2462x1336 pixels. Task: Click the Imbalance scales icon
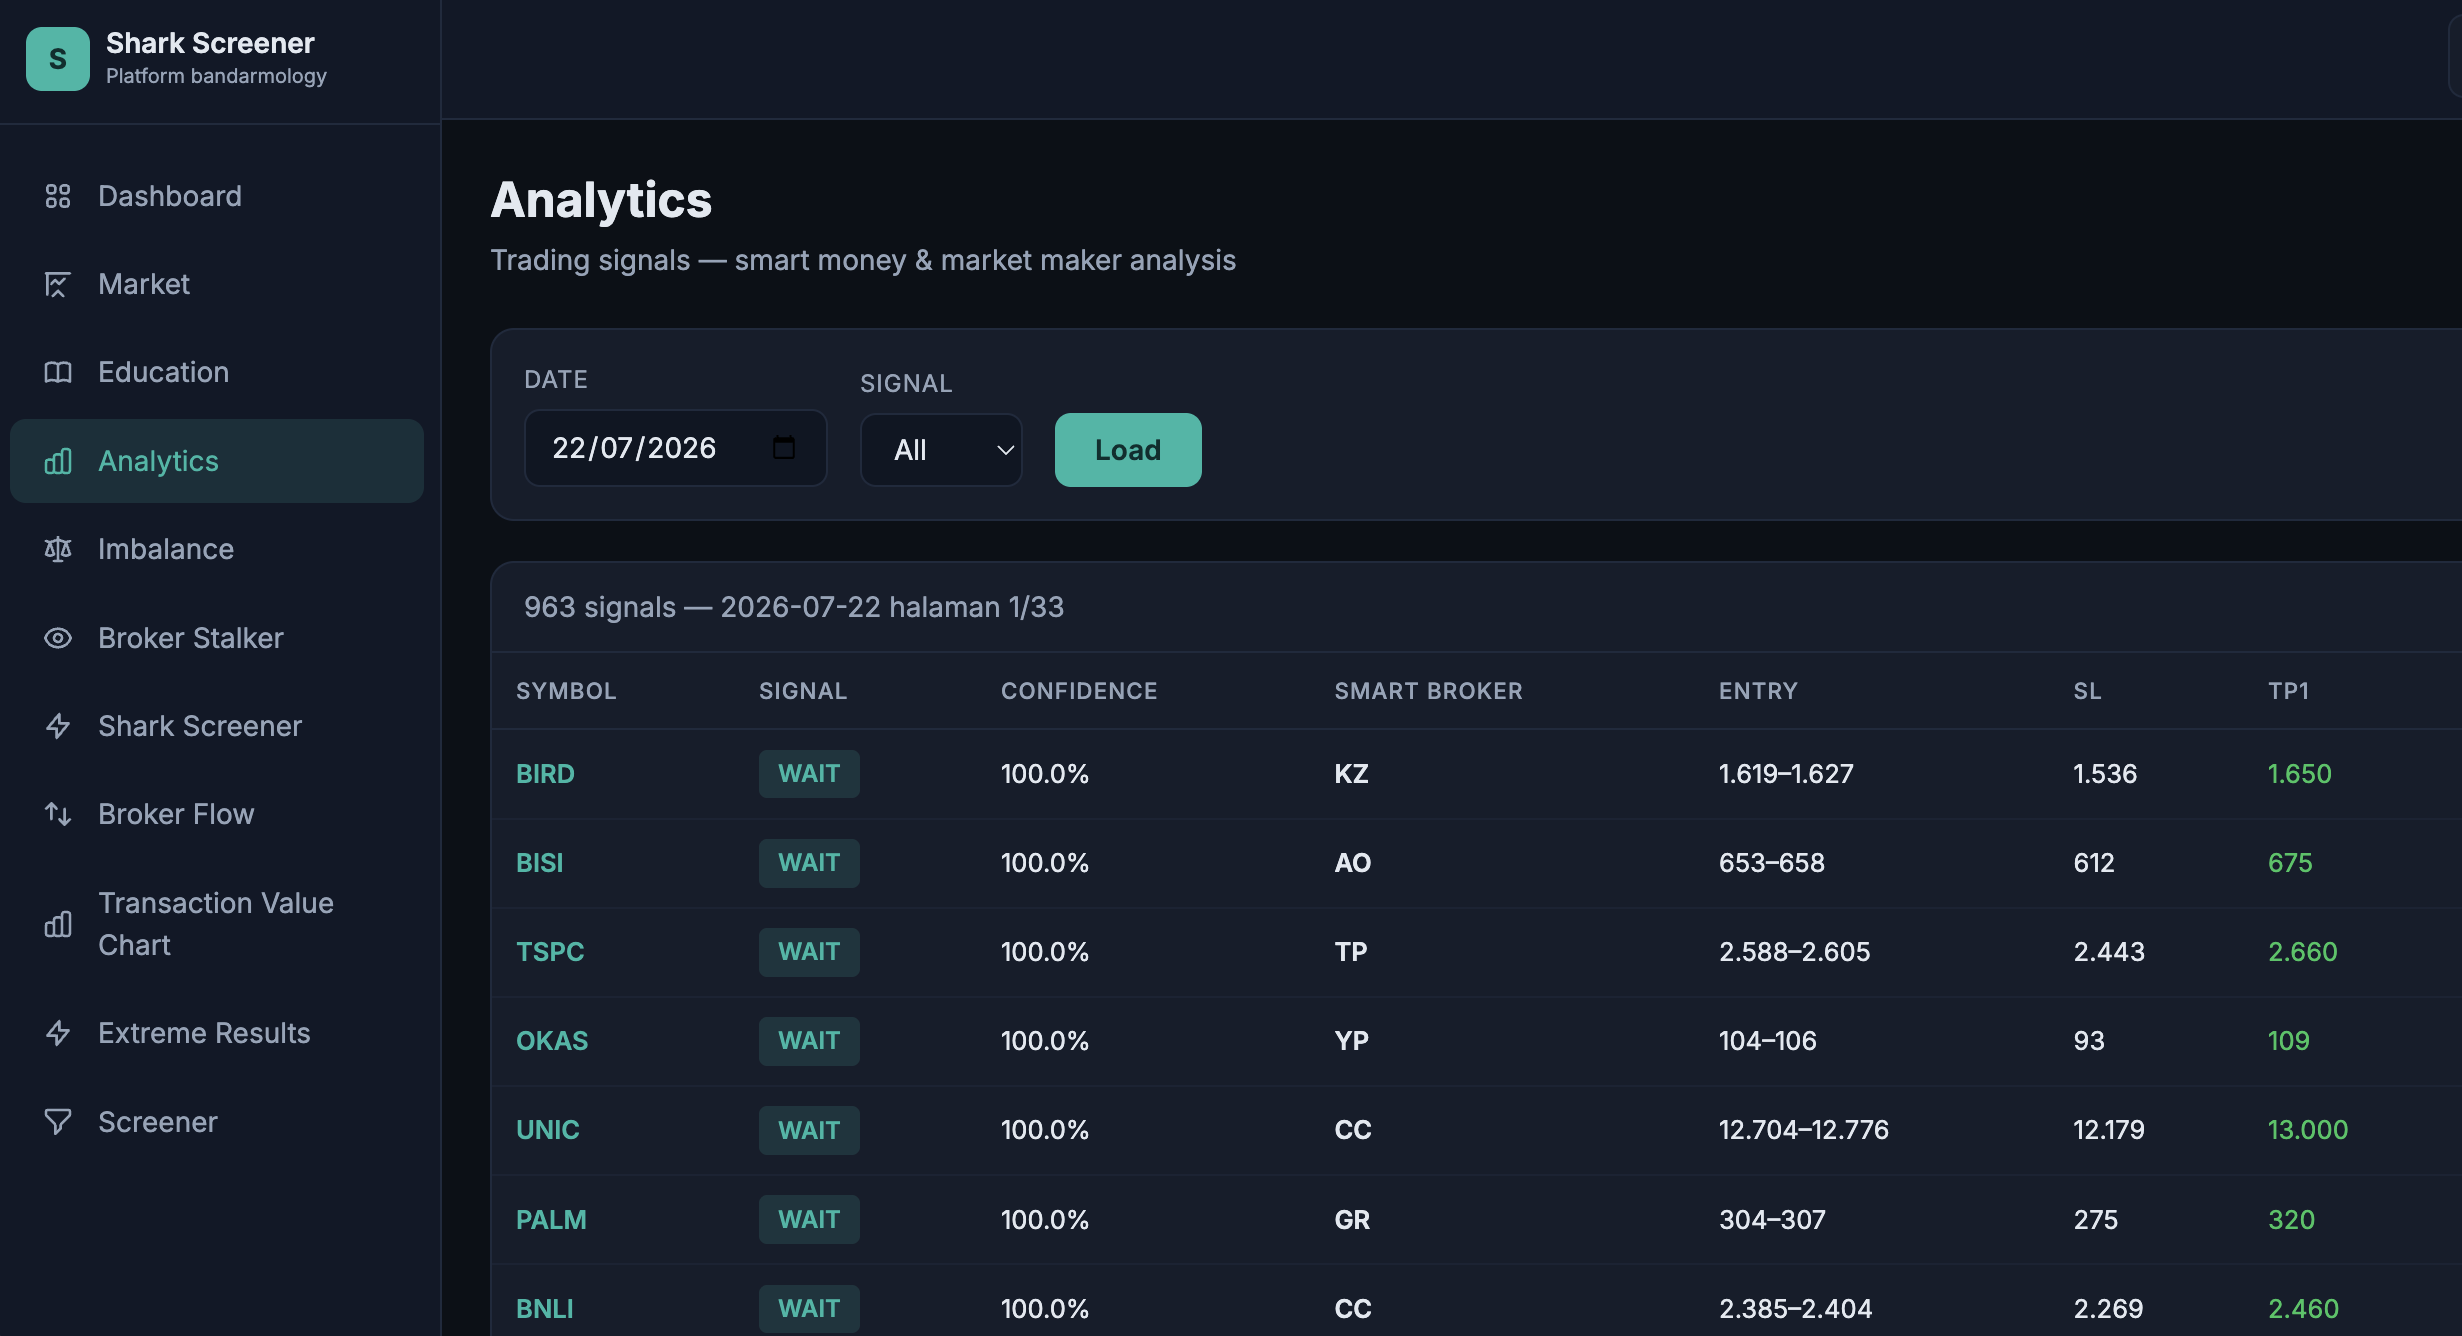pyautogui.click(x=58, y=549)
